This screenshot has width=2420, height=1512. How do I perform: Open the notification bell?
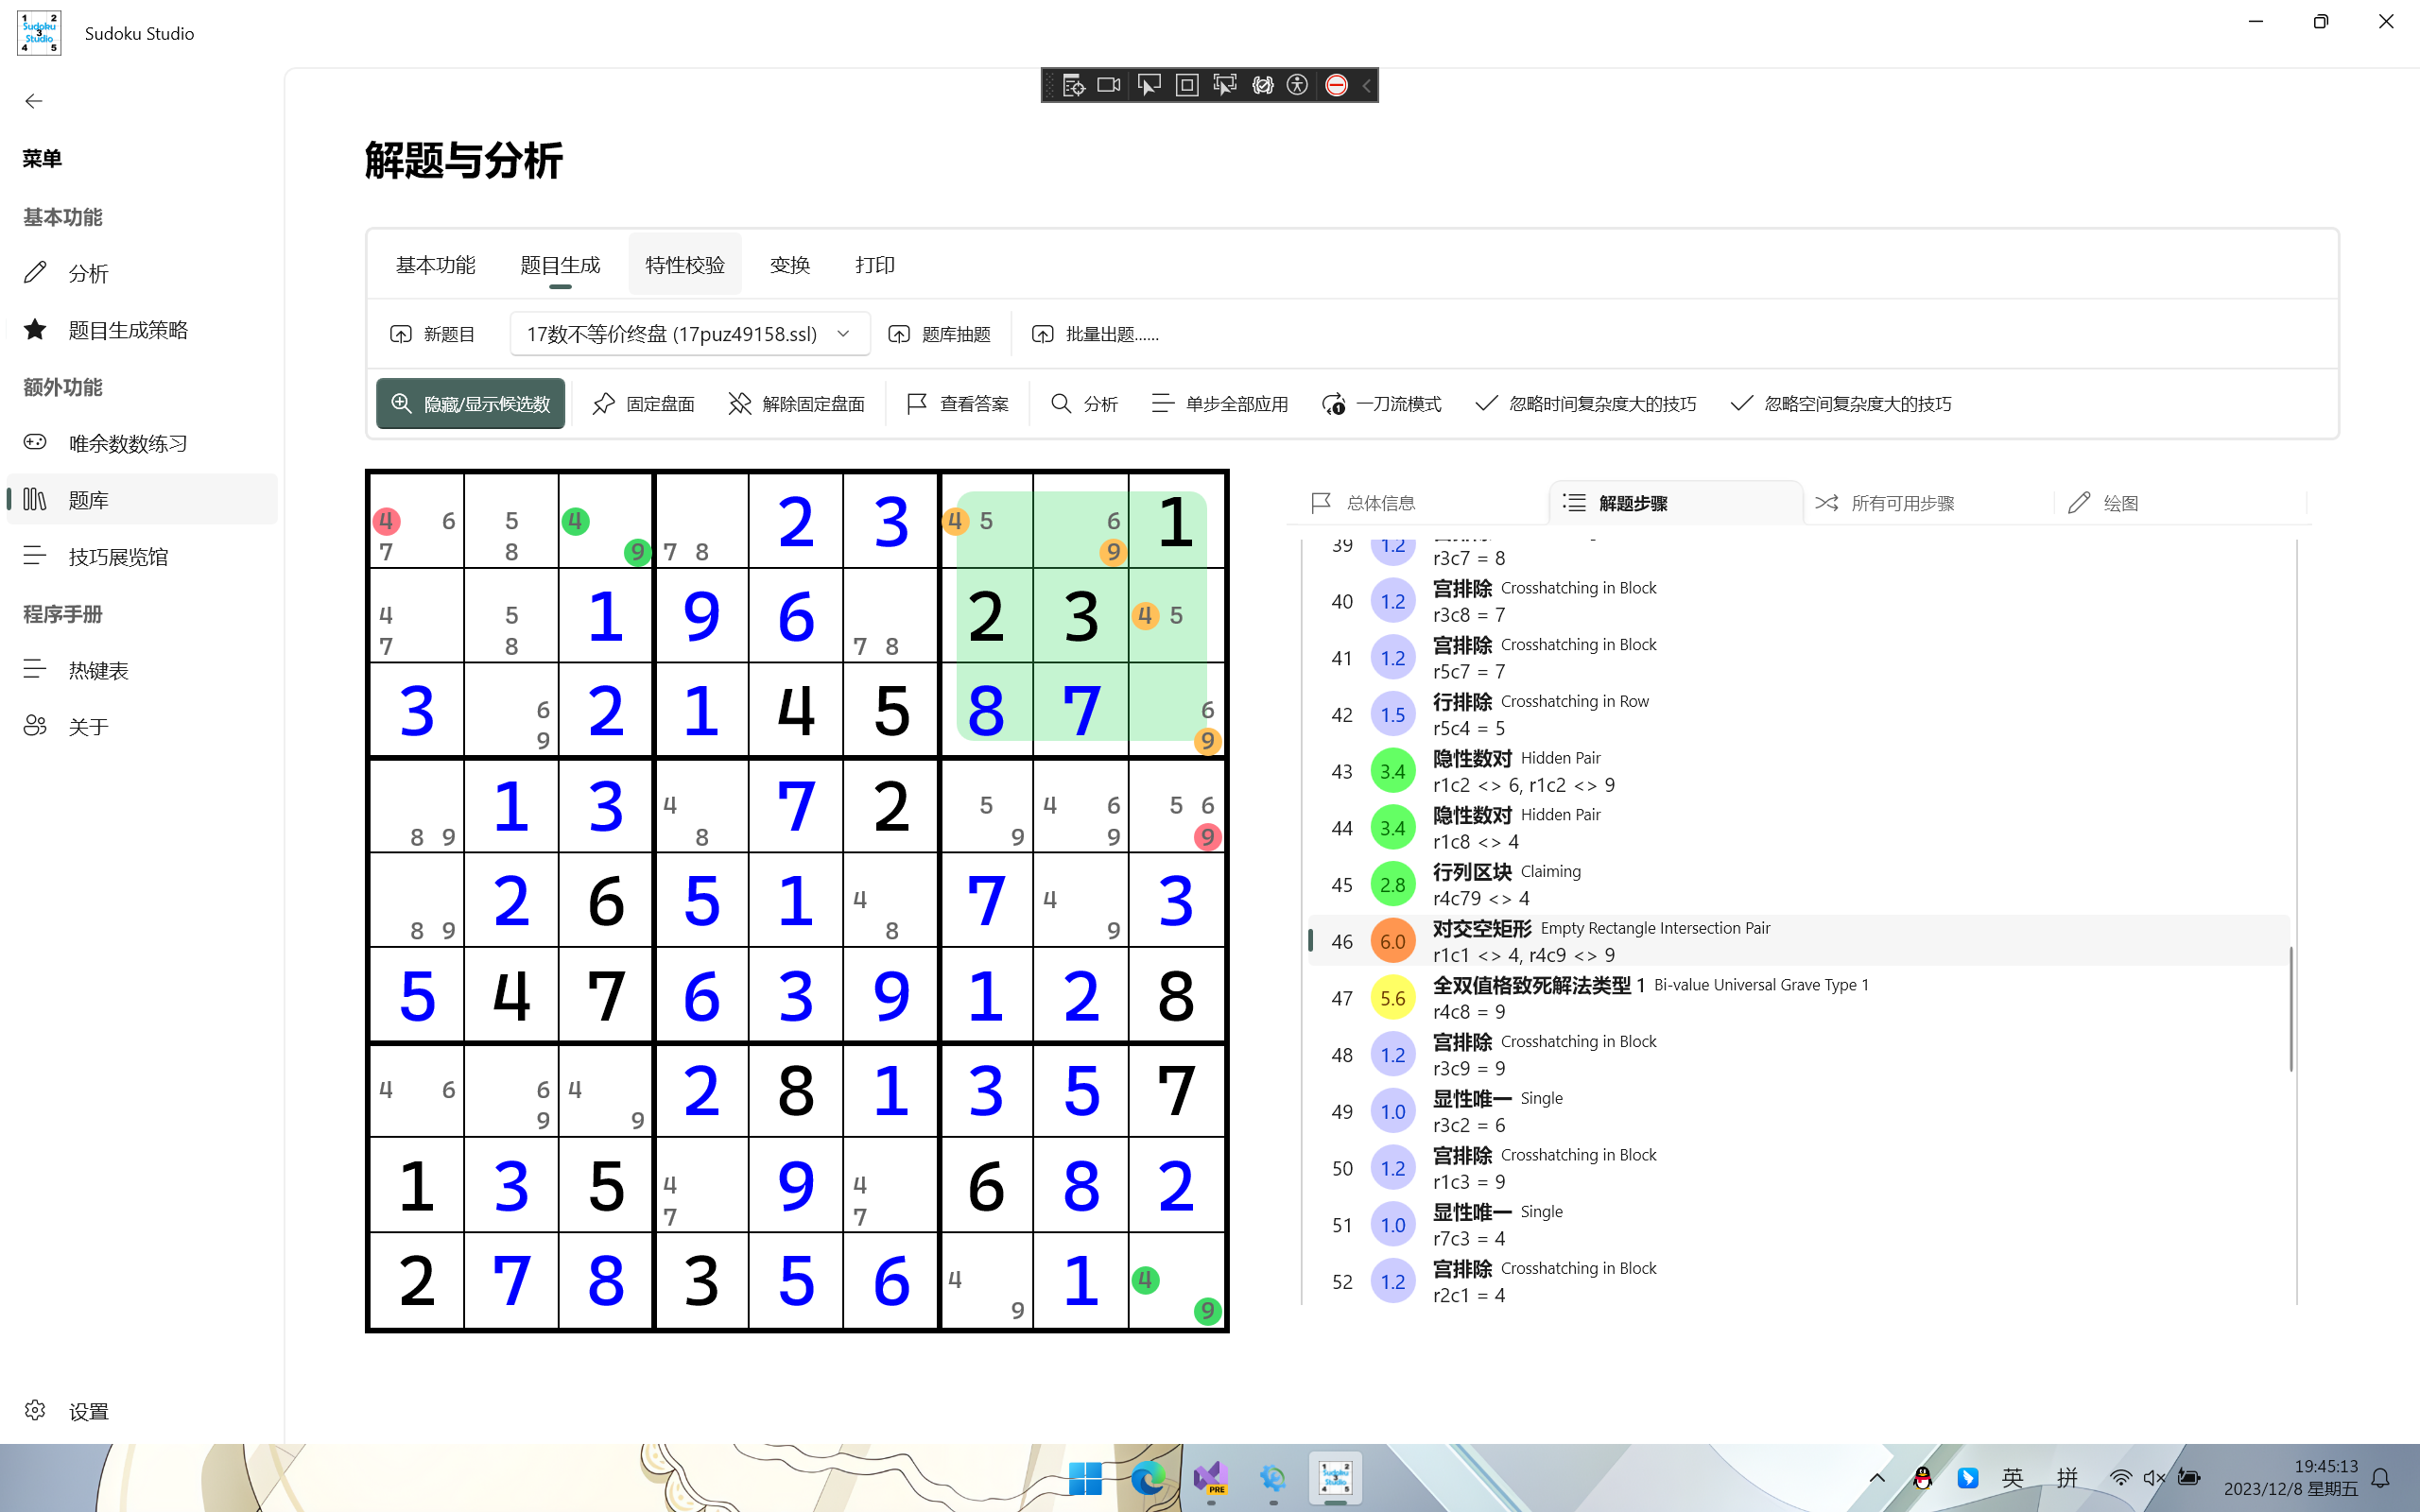click(2381, 1478)
